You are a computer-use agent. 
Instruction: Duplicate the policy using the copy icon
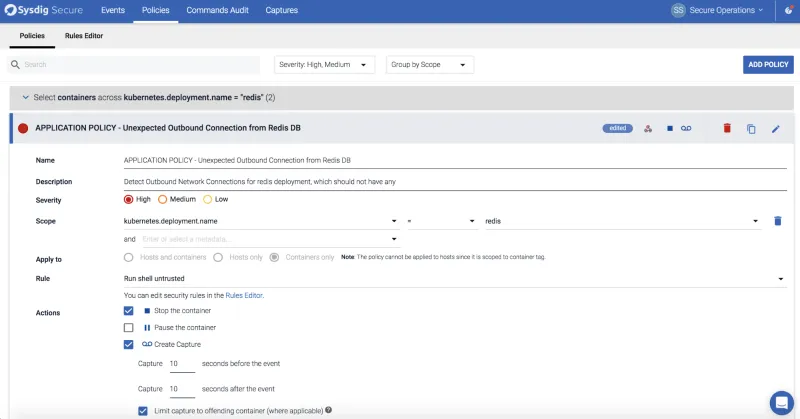click(751, 129)
